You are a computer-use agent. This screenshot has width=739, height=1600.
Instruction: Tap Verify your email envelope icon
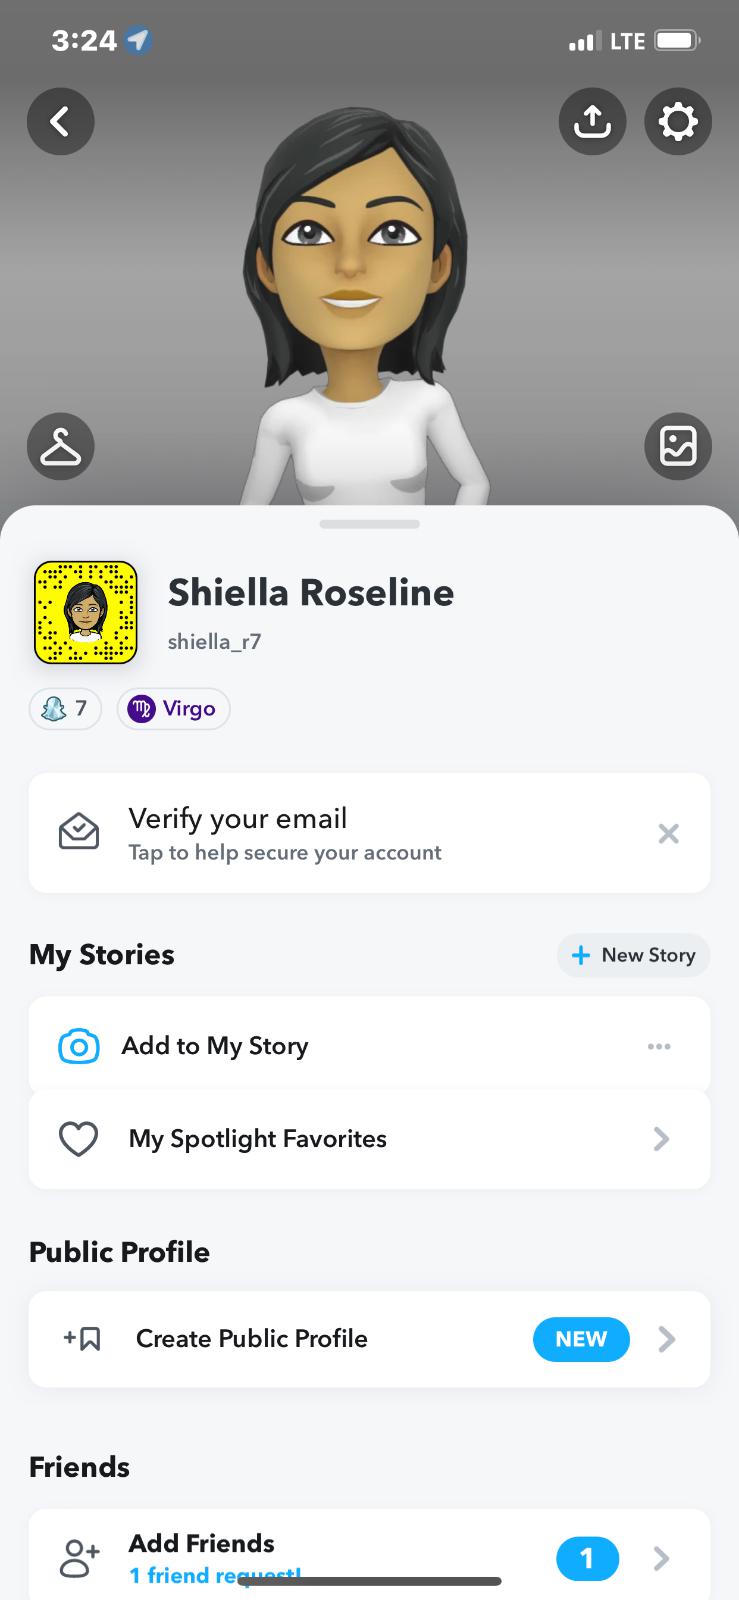79,833
